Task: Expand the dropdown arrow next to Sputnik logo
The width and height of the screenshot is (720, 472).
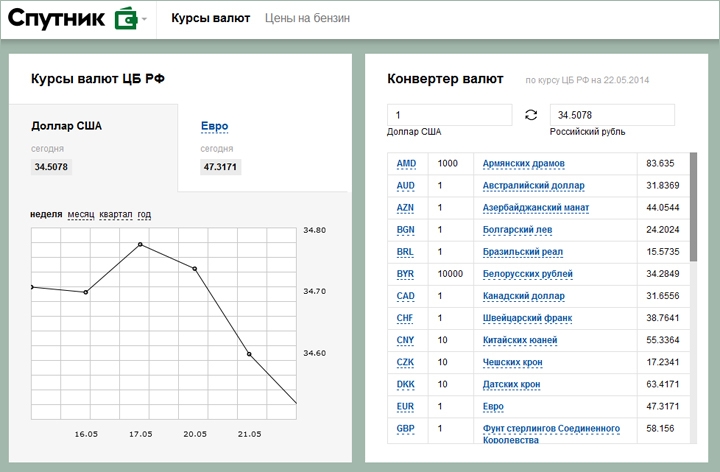Action: 144,20
